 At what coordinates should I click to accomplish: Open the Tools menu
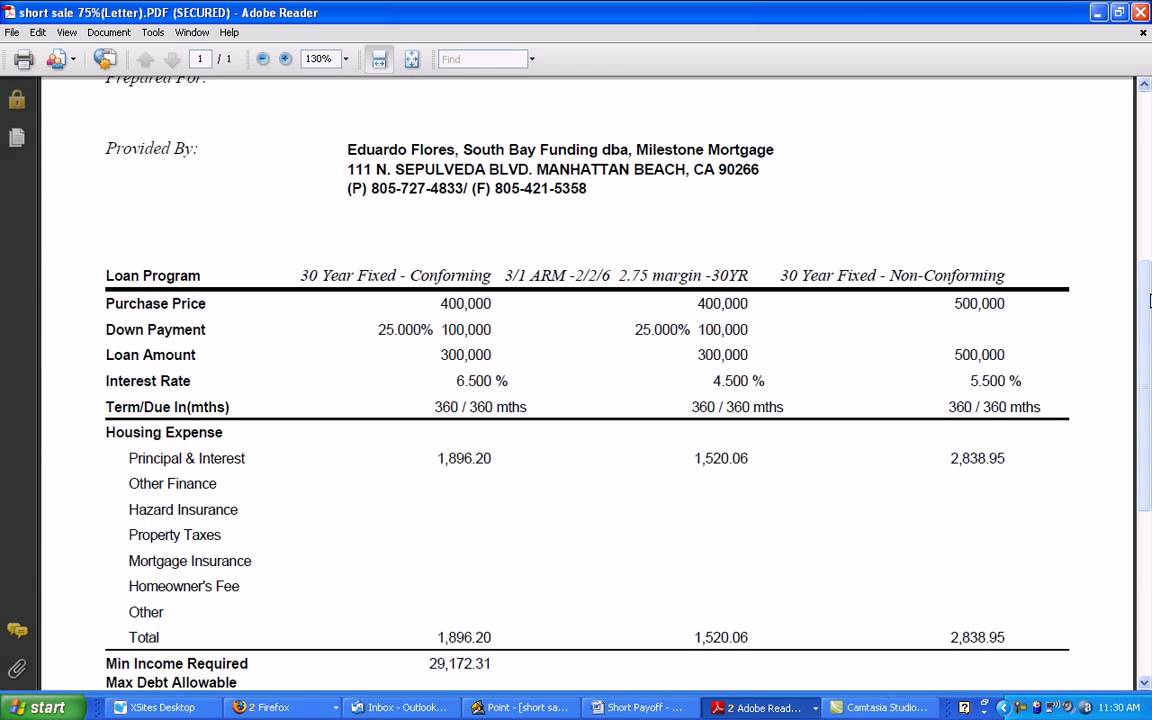pyautogui.click(x=153, y=32)
